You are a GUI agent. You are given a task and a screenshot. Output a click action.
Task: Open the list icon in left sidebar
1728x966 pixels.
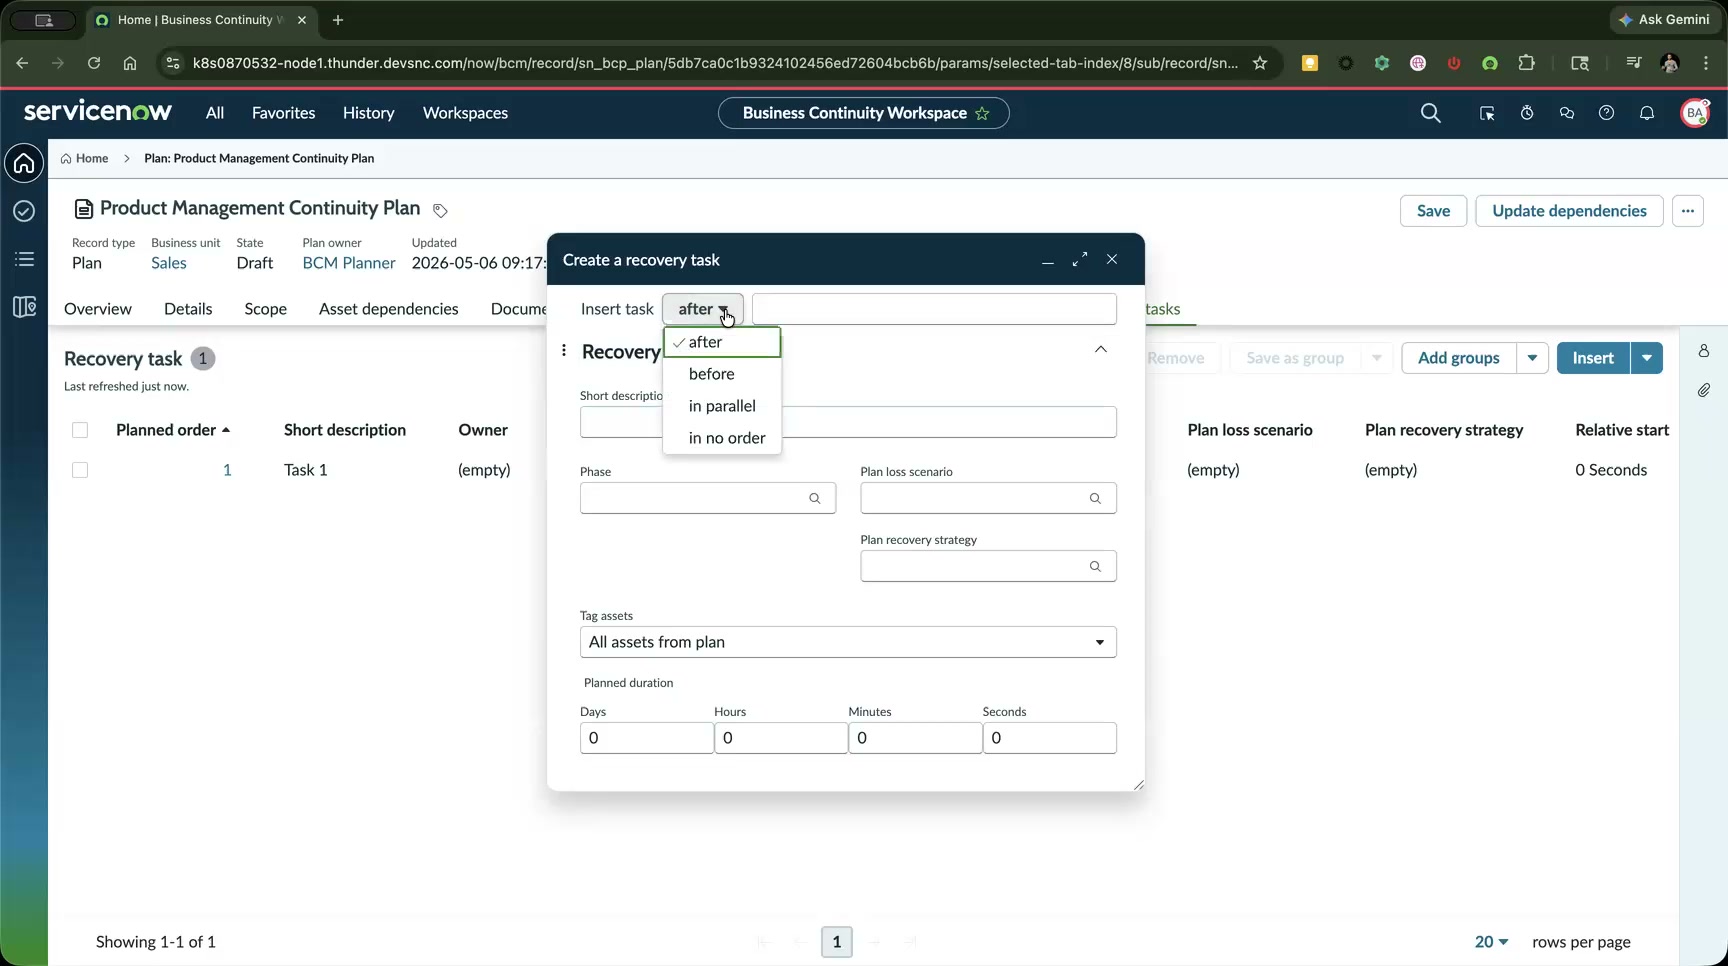pos(24,259)
